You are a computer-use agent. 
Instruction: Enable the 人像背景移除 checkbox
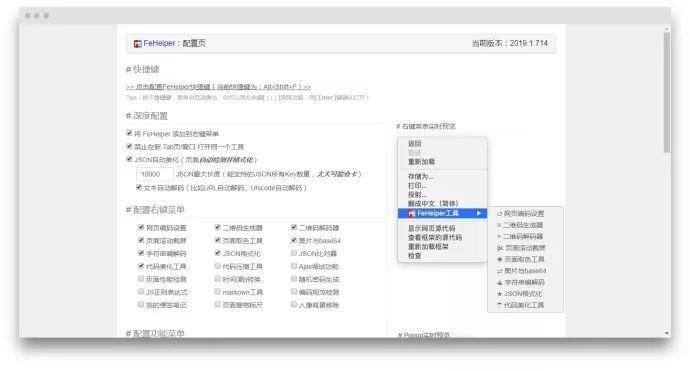(x=294, y=304)
